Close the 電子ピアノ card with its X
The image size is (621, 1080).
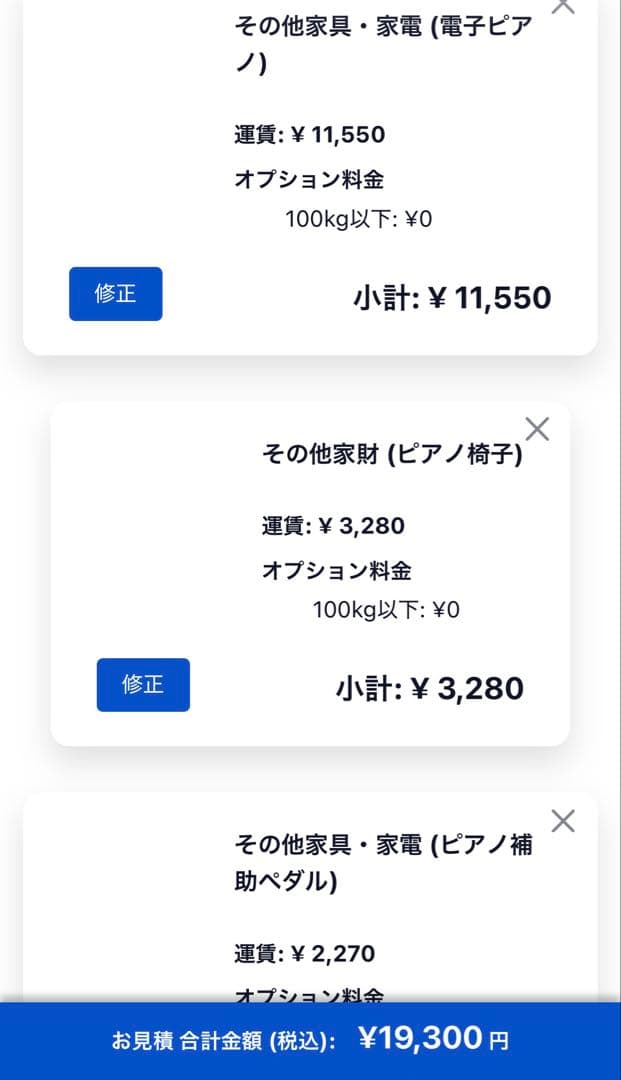563,5
